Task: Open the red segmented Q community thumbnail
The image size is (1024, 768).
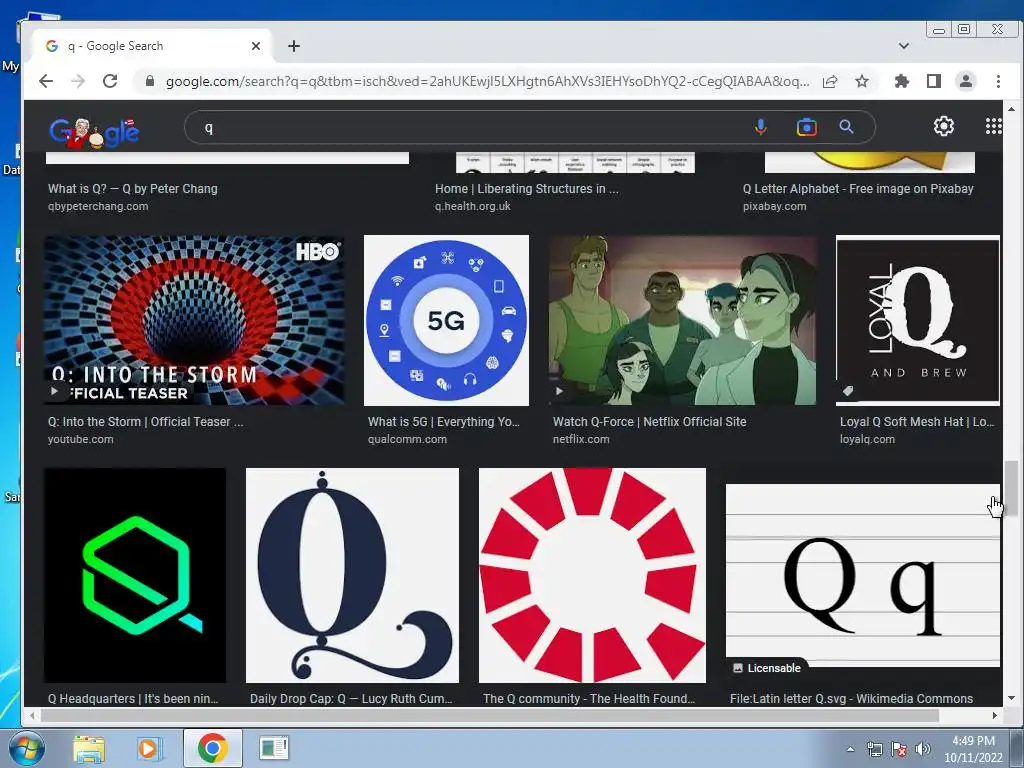Action: pos(592,575)
